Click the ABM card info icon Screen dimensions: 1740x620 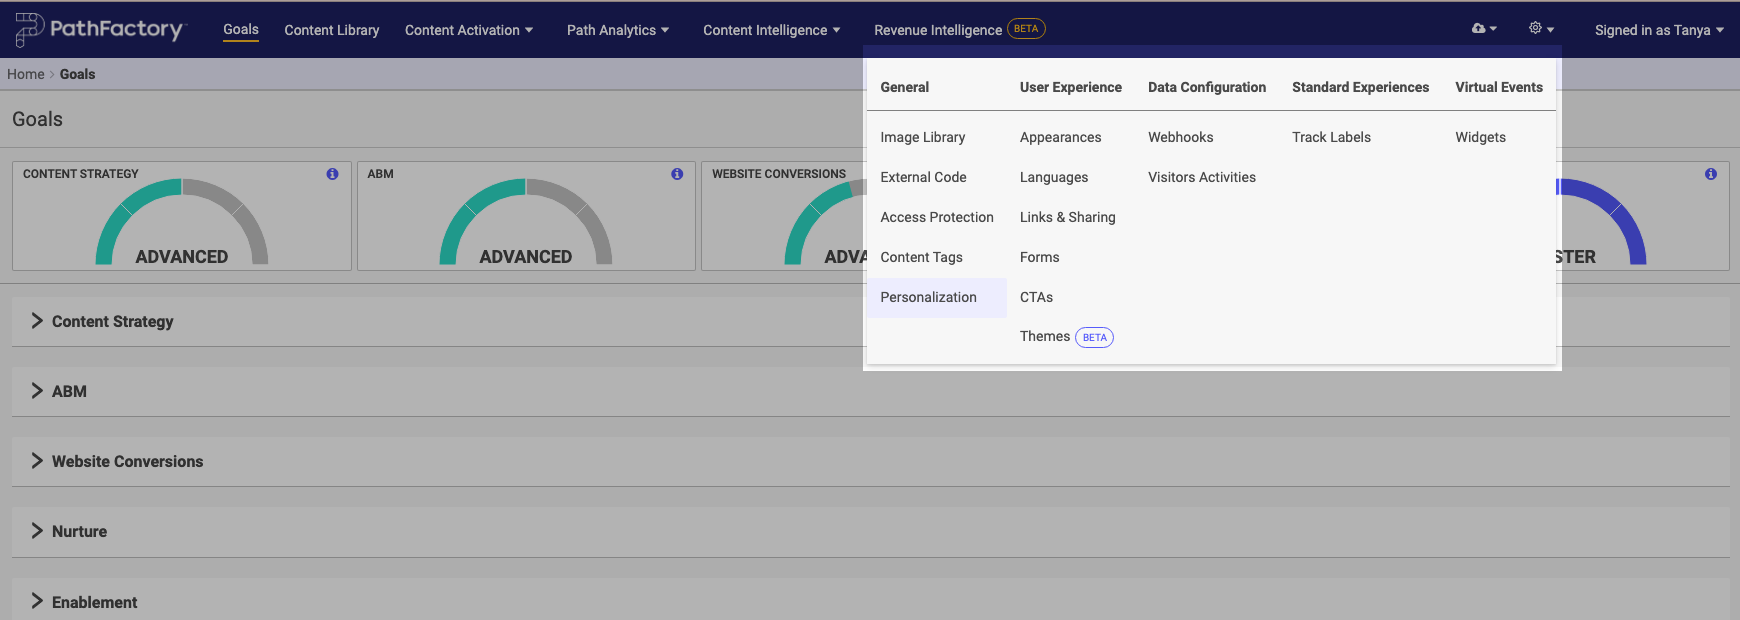pos(677,174)
